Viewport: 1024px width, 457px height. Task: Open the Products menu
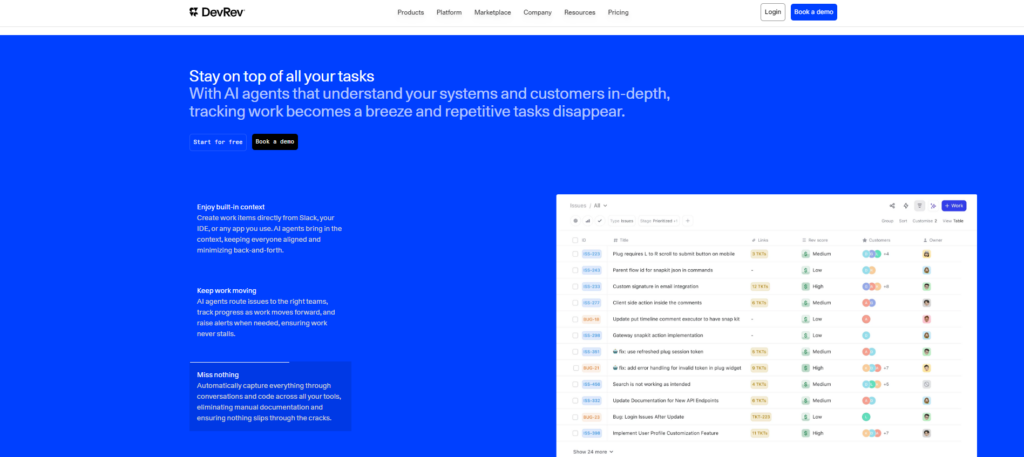coord(411,12)
